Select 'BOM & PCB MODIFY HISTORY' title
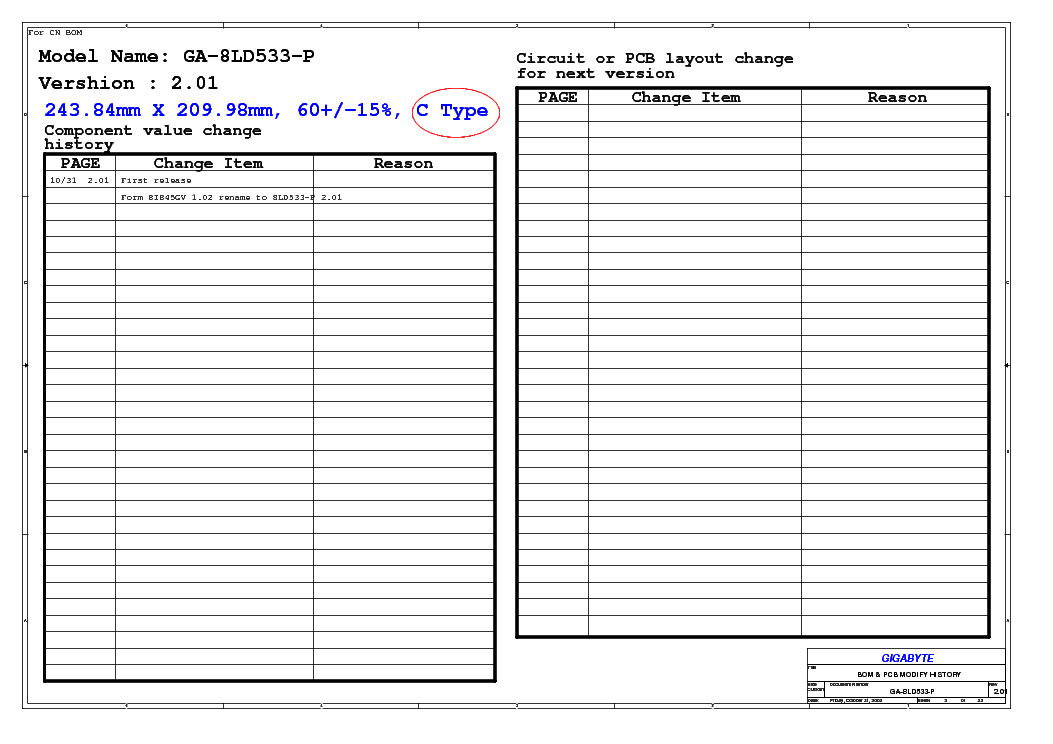The height and width of the screenshot is (744, 1053). [909, 674]
